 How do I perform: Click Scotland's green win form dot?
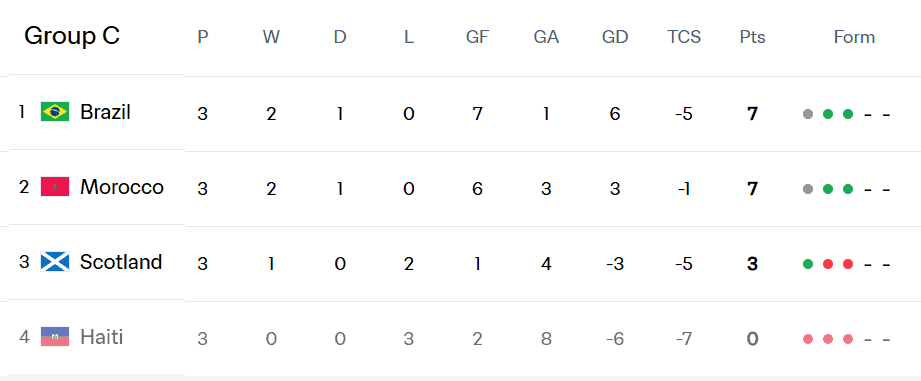pyautogui.click(x=808, y=264)
